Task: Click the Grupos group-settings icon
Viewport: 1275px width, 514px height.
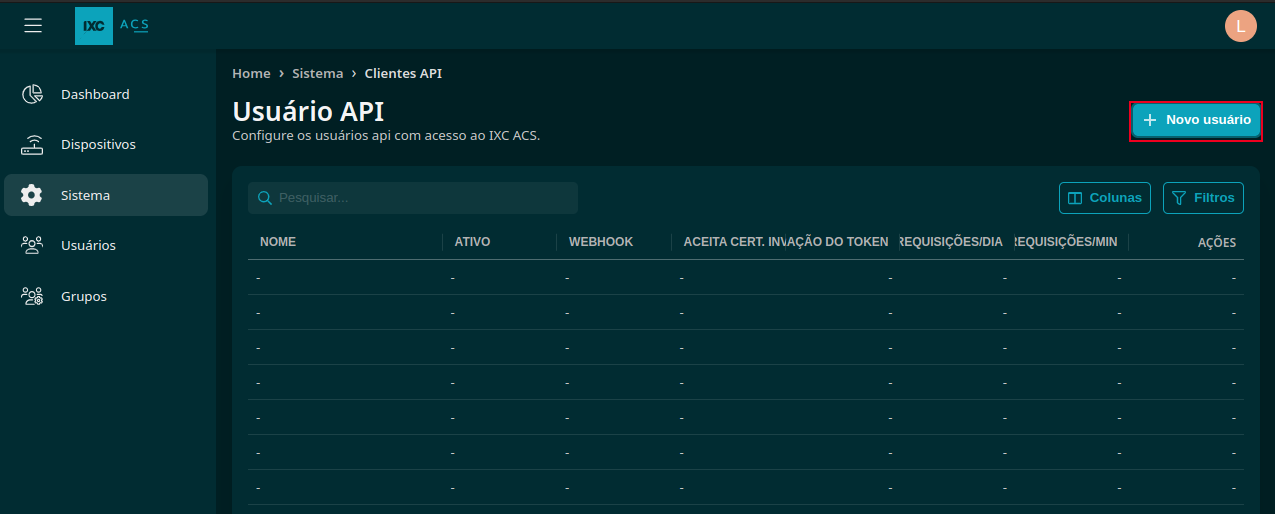Action: point(32,296)
